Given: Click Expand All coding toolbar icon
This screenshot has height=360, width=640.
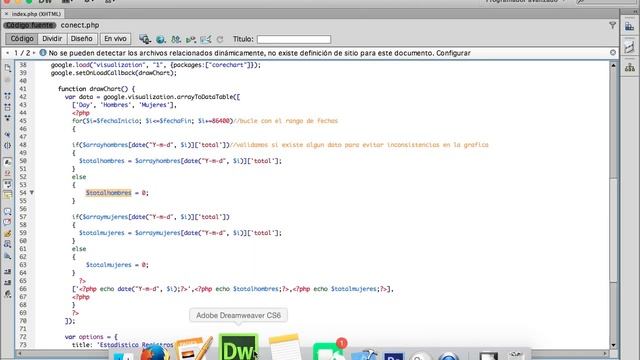Looking at the screenshot, I should pyautogui.click(x=7, y=118).
